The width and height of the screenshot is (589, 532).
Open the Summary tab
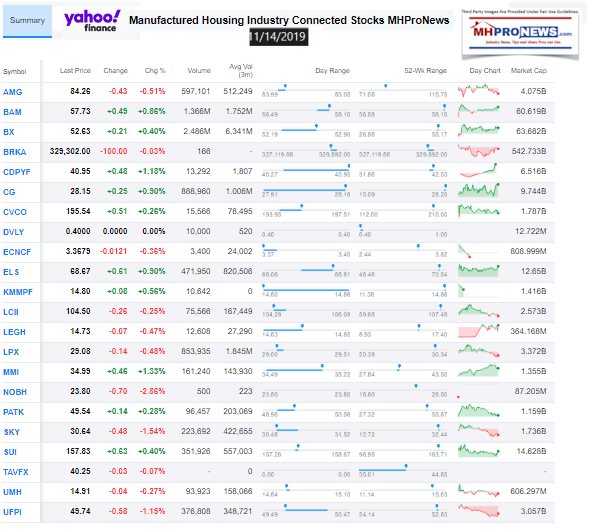27,21
